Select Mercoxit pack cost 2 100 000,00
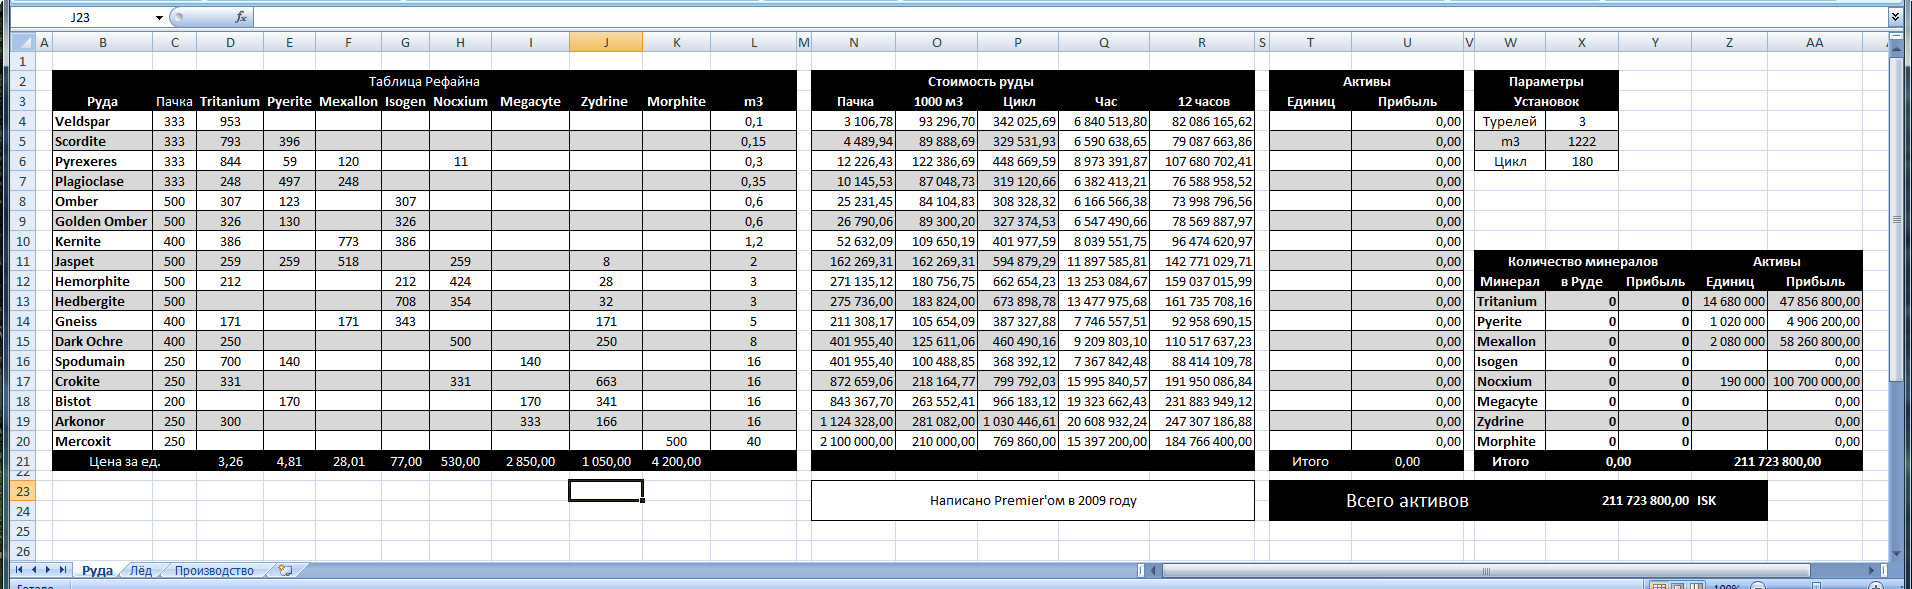The height and width of the screenshot is (589, 1912). 854,441
